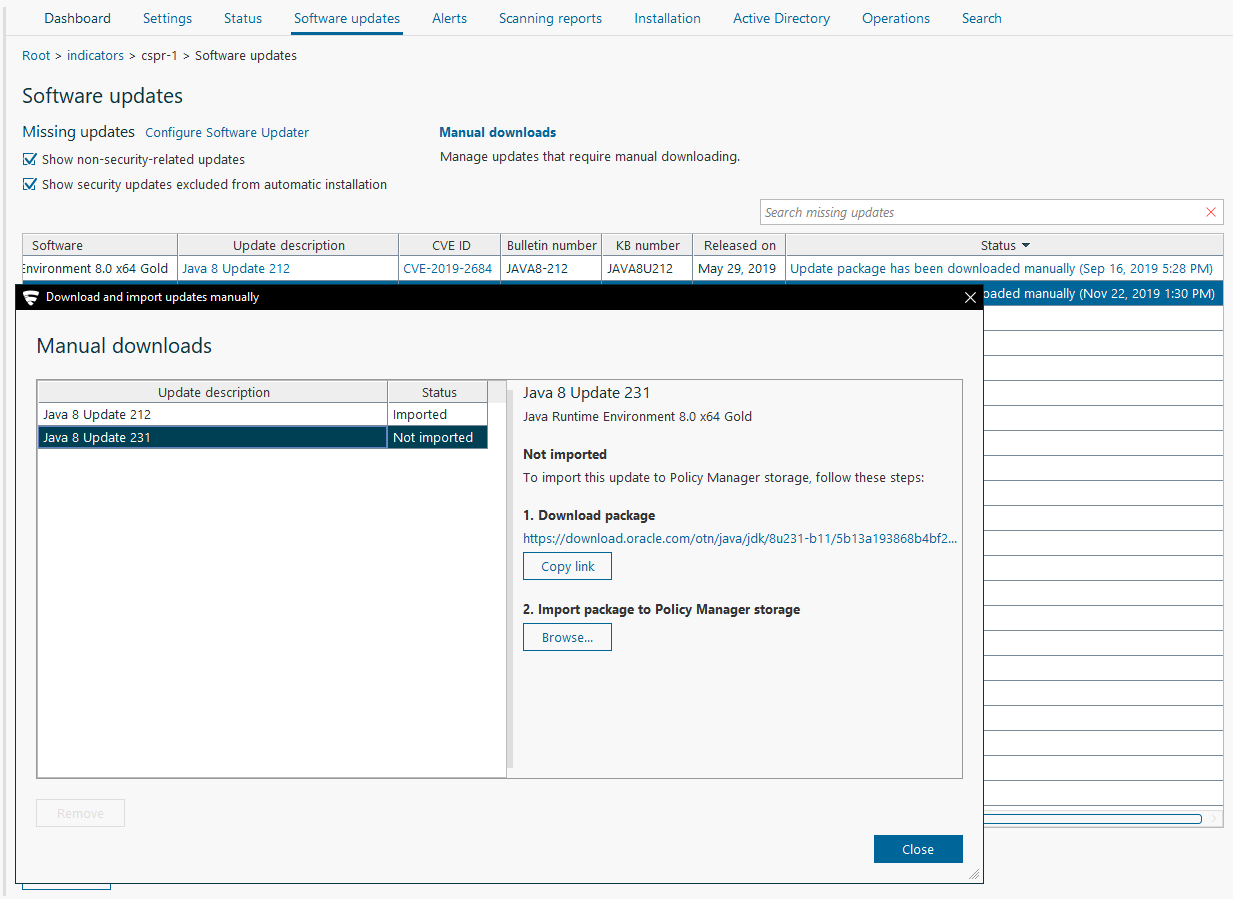
Task: Click the dialog resize grip corner
Action: click(x=974, y=874)
